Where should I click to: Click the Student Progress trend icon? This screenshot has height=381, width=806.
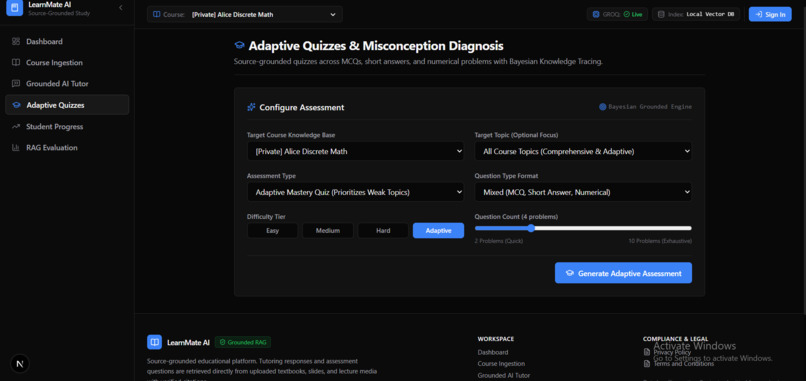coord(16,126)
